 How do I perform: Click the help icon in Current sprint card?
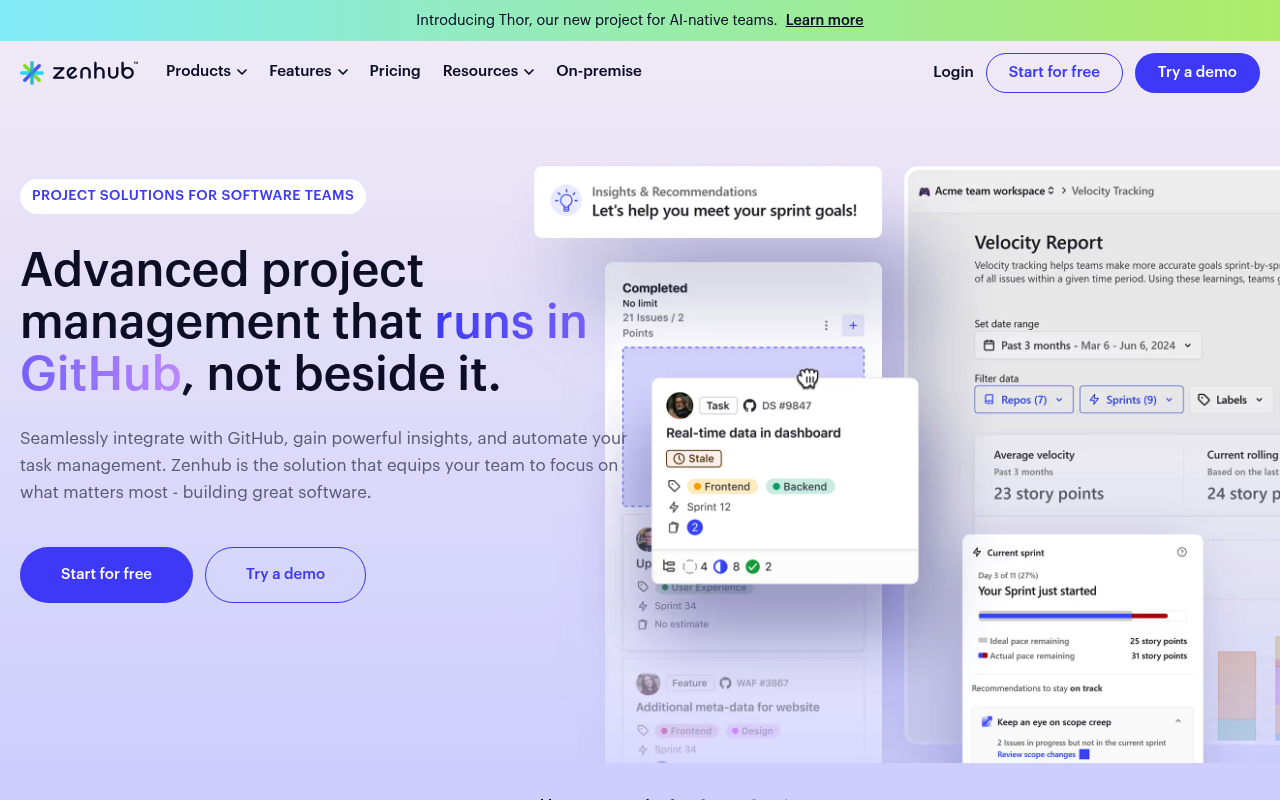coord(1182,552)
